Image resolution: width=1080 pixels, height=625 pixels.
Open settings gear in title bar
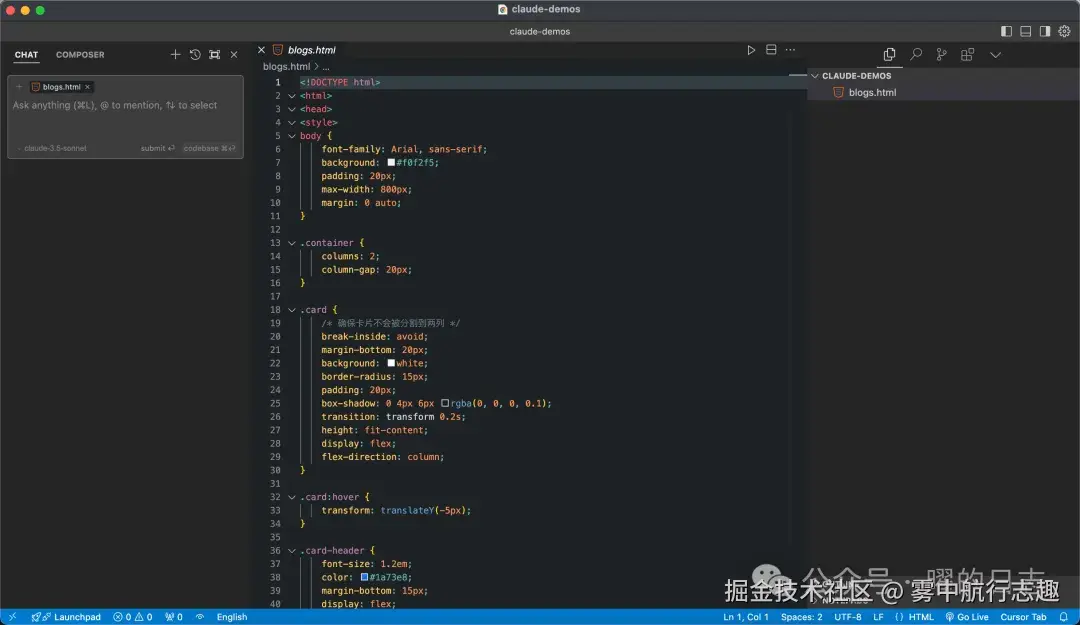[1064, 31]
